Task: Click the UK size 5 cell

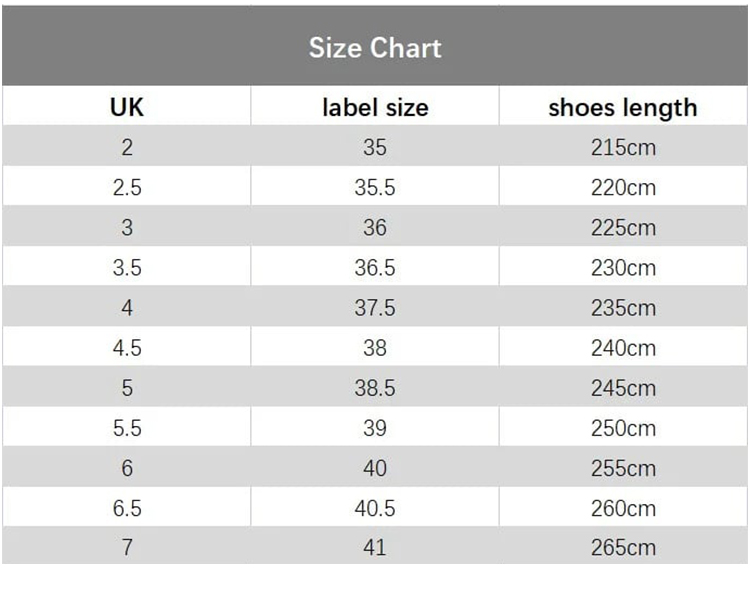Action: click(x=127, y=387)
